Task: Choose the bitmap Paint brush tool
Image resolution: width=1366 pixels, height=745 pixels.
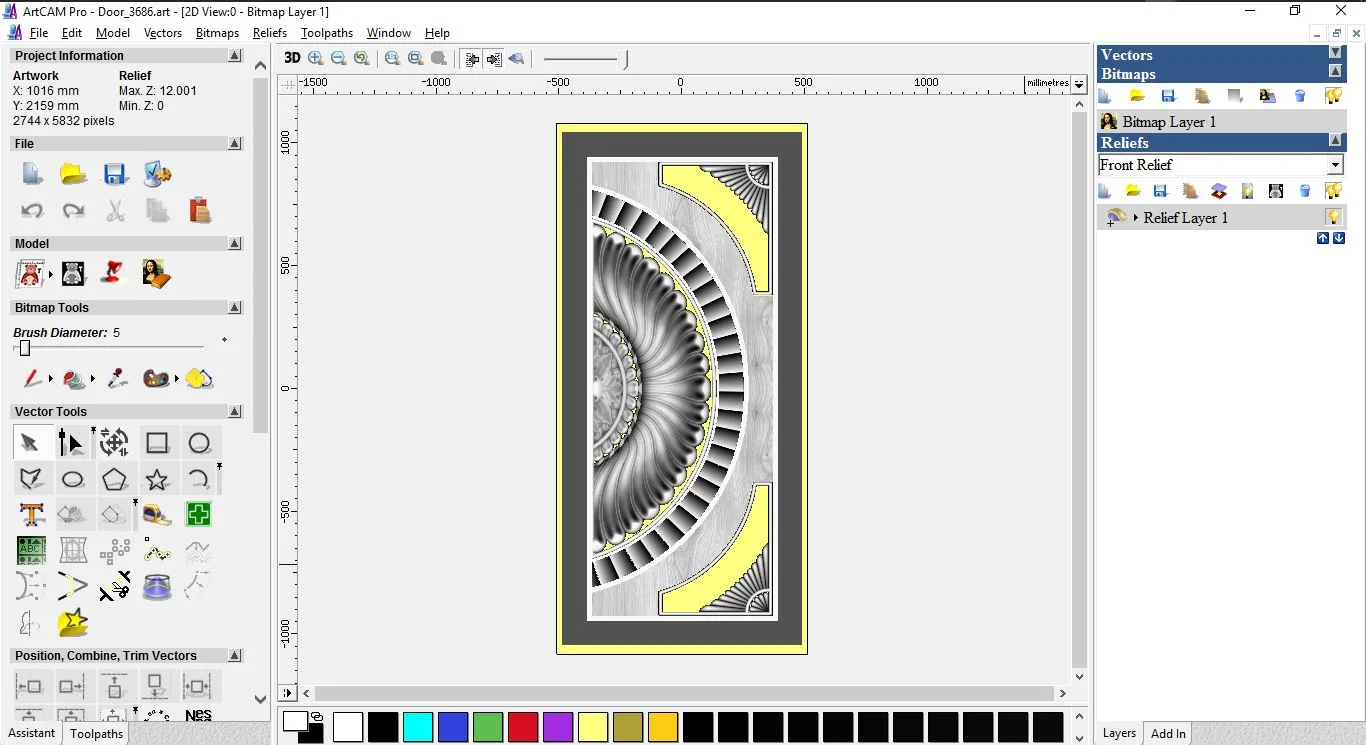Action: point(32,379)
